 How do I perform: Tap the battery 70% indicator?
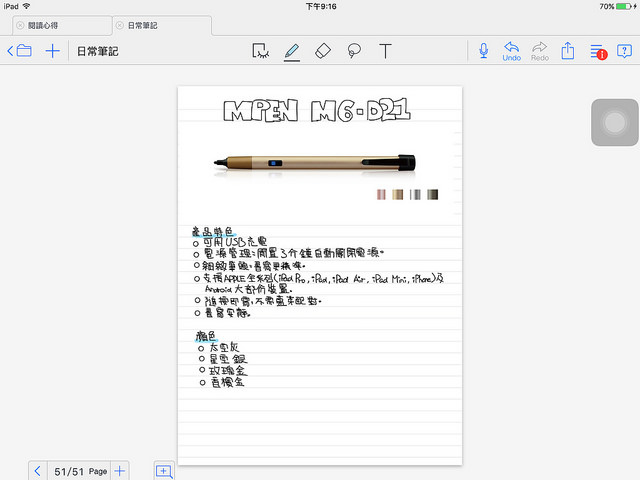pos(618,6)
